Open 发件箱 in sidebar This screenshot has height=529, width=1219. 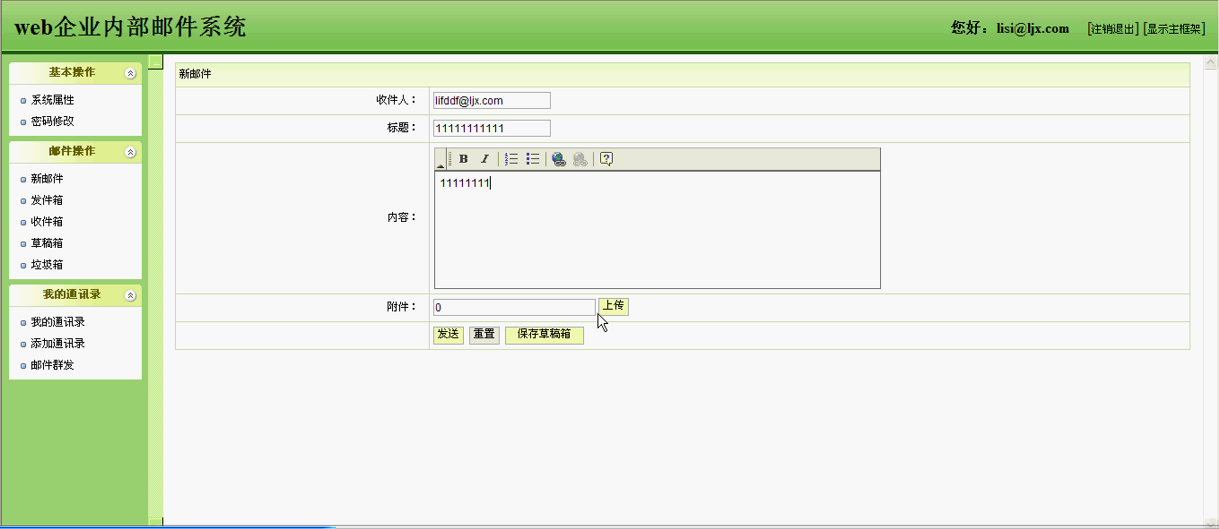tap(47, 200)
